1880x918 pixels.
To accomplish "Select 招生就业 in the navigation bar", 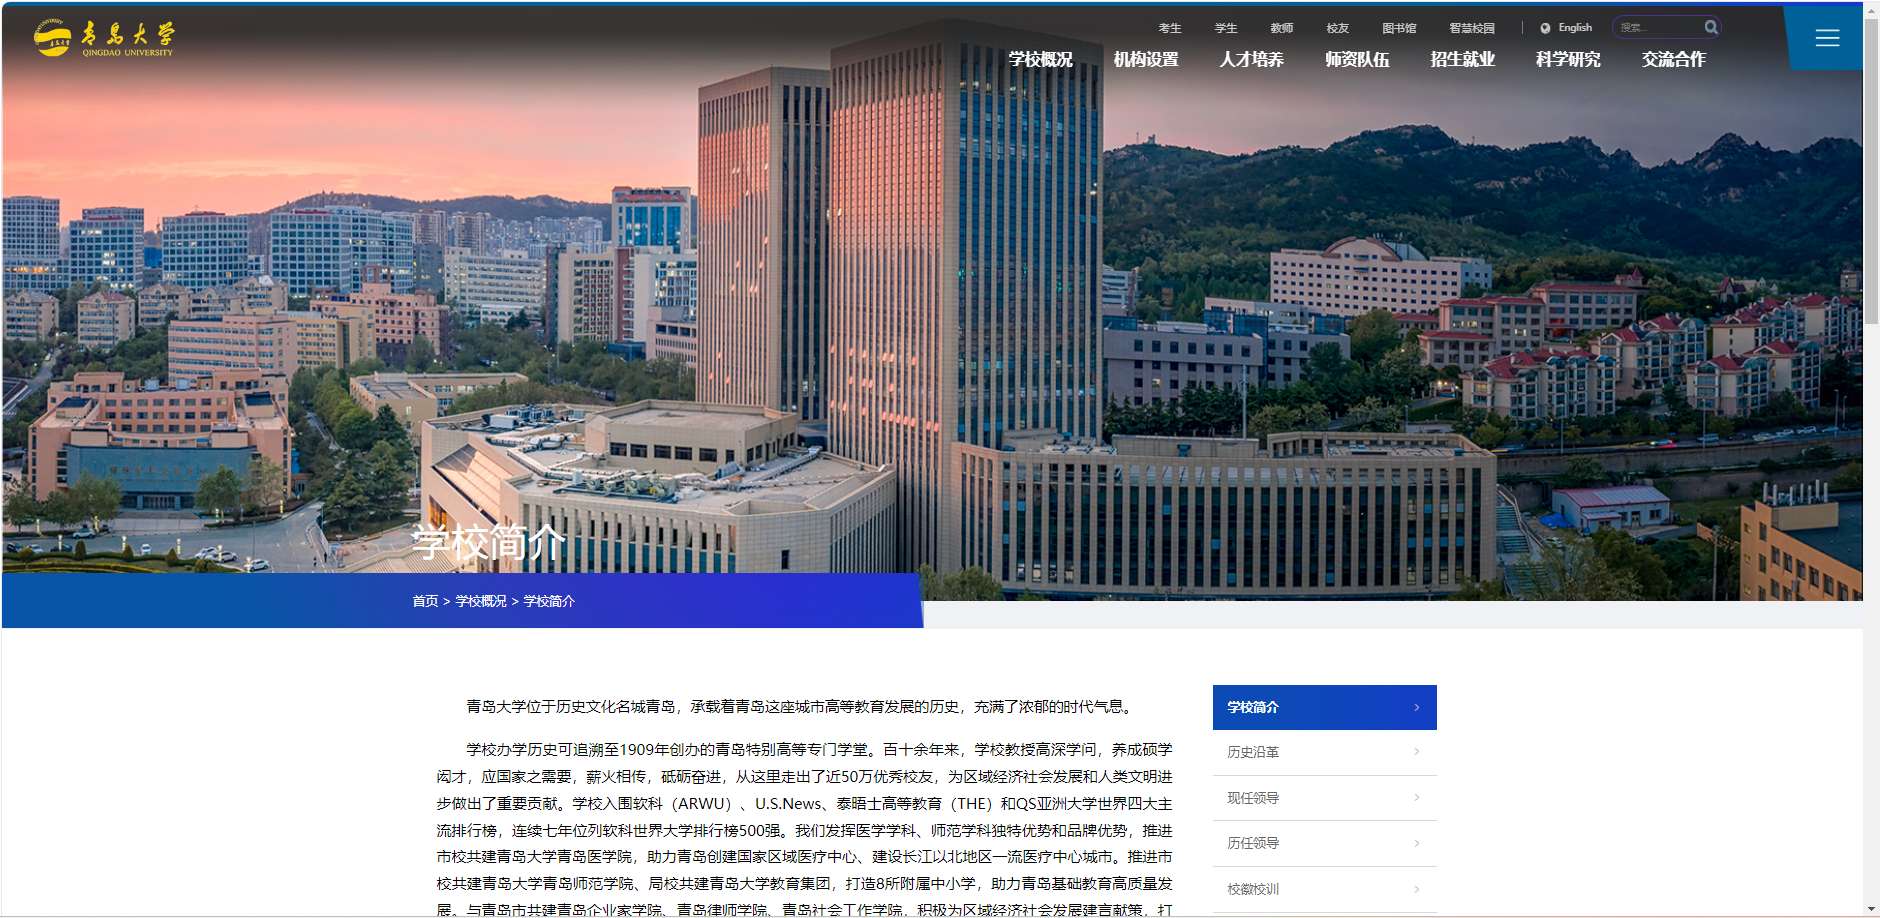I will (1462, 60).
